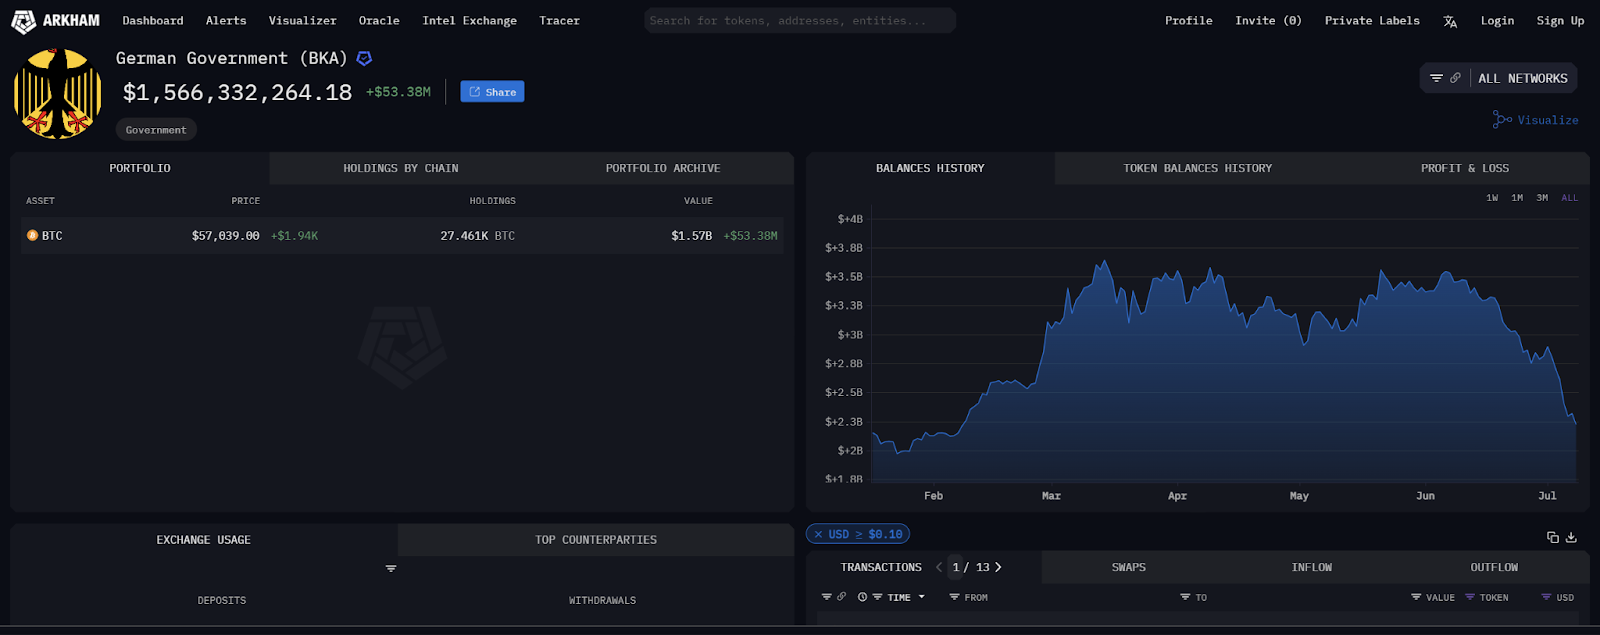Click the leftmost transactions filter icon
The width and height of the screenshot is (1600, 635).
point(827,597)
